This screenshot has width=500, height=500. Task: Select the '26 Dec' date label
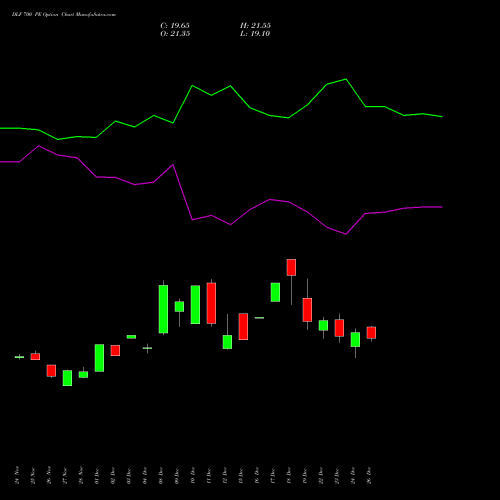point(369,475)
